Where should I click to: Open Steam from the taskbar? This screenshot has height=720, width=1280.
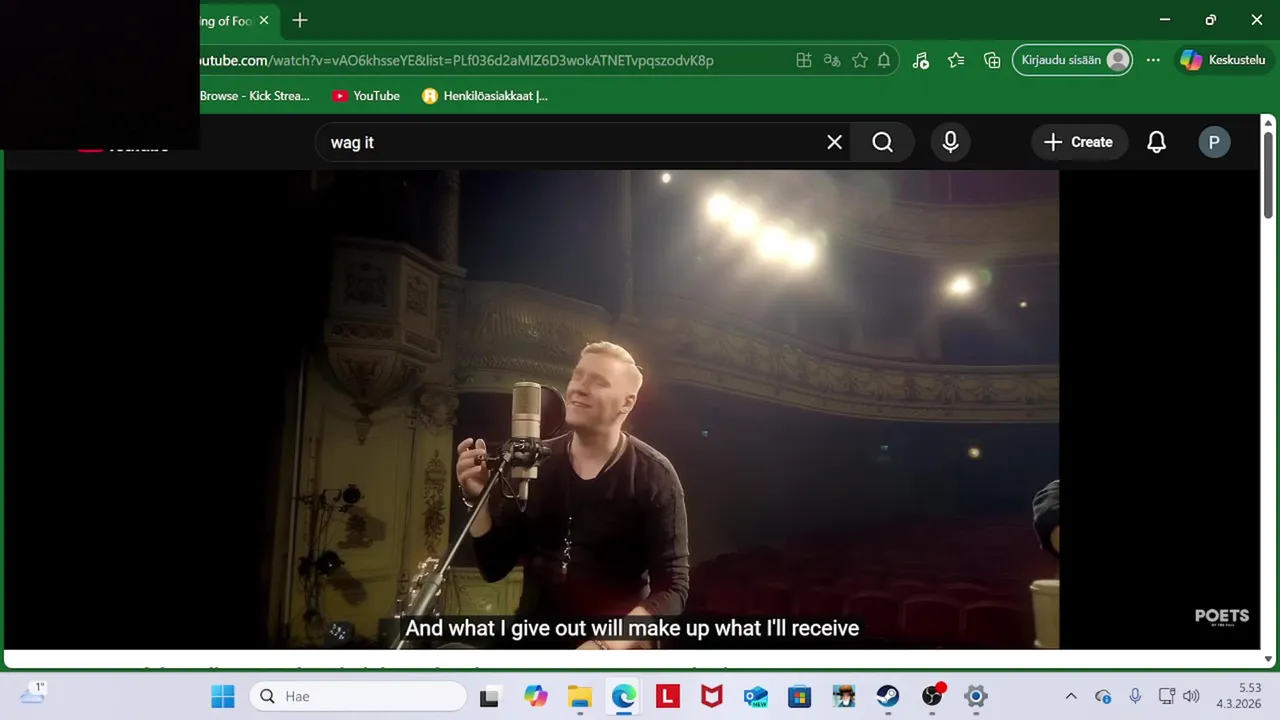pos(888,696)
